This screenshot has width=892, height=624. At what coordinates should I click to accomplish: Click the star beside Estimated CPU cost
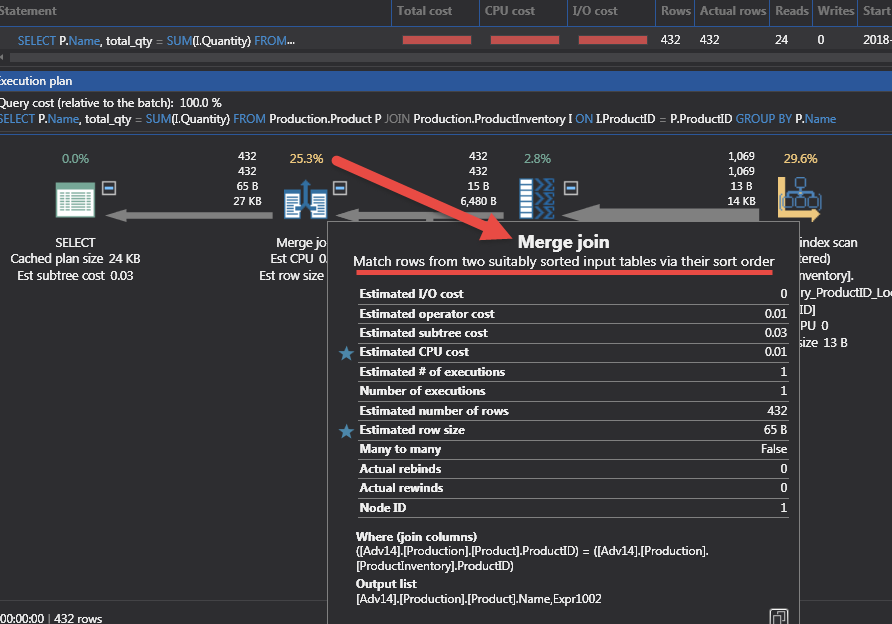346,353
